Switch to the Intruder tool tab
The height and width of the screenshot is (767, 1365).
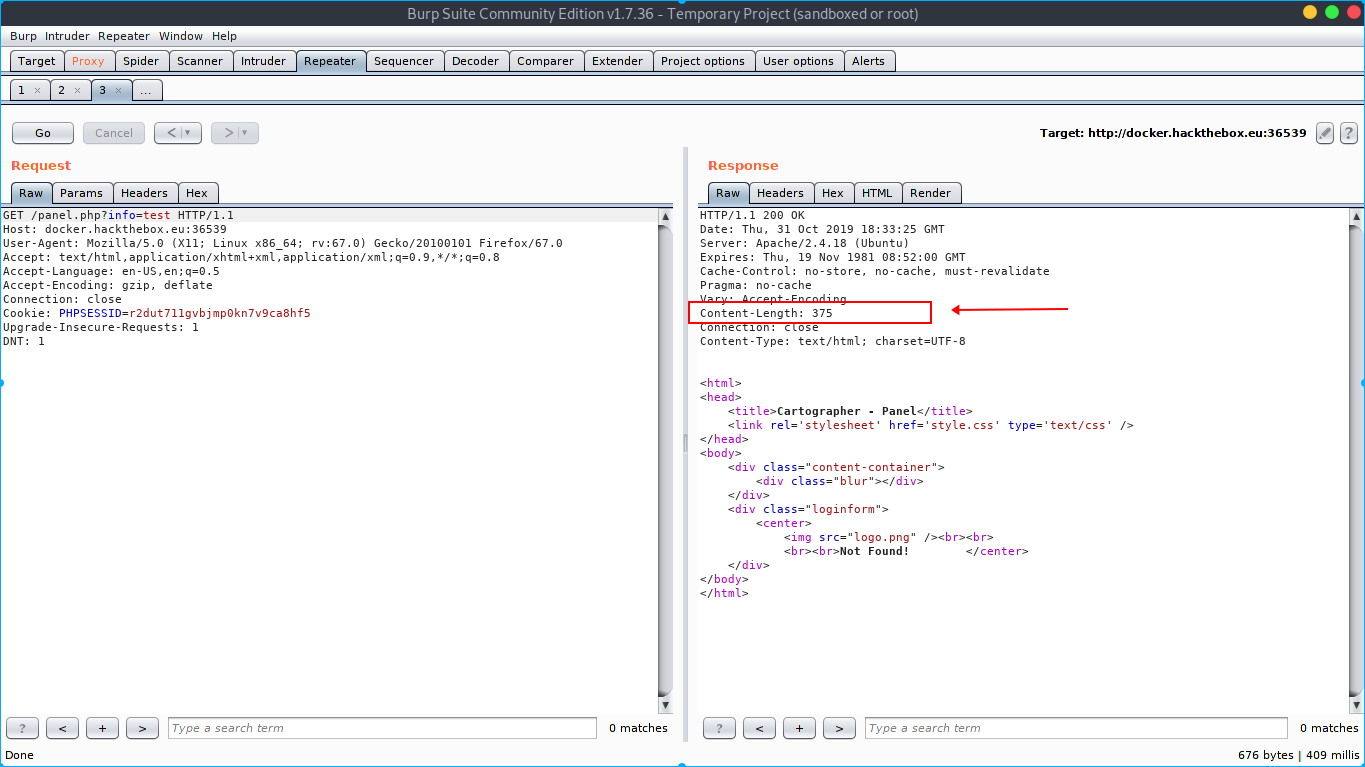[x=264, y=61]
